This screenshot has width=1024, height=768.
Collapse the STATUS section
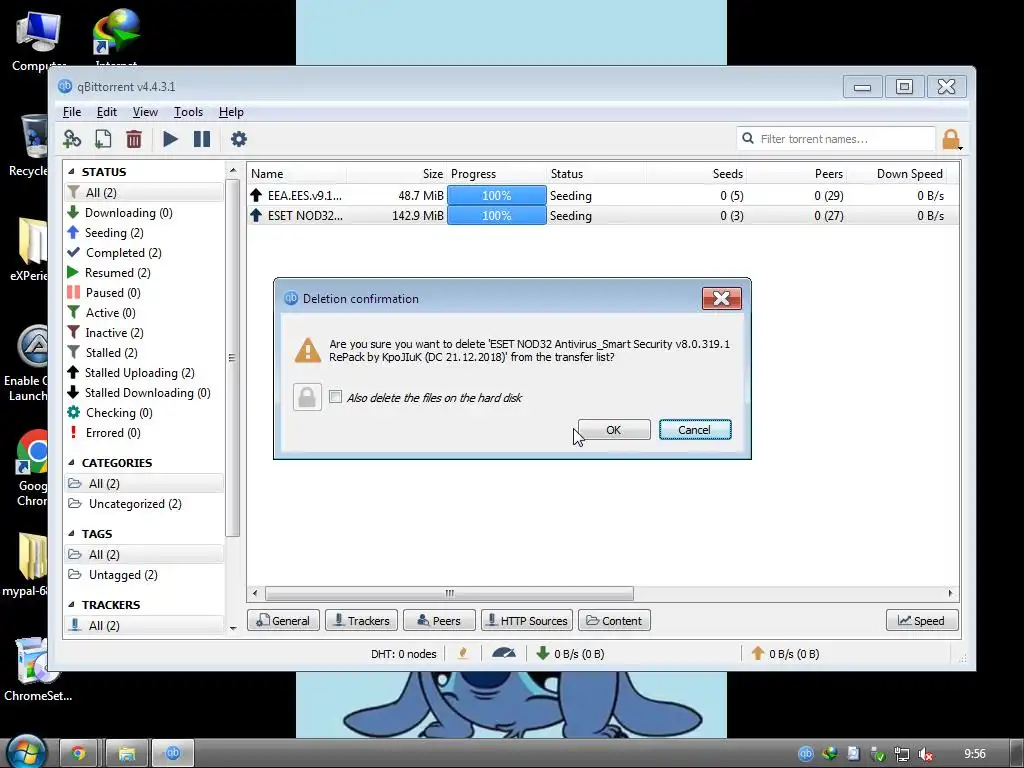tap(71, 172)
